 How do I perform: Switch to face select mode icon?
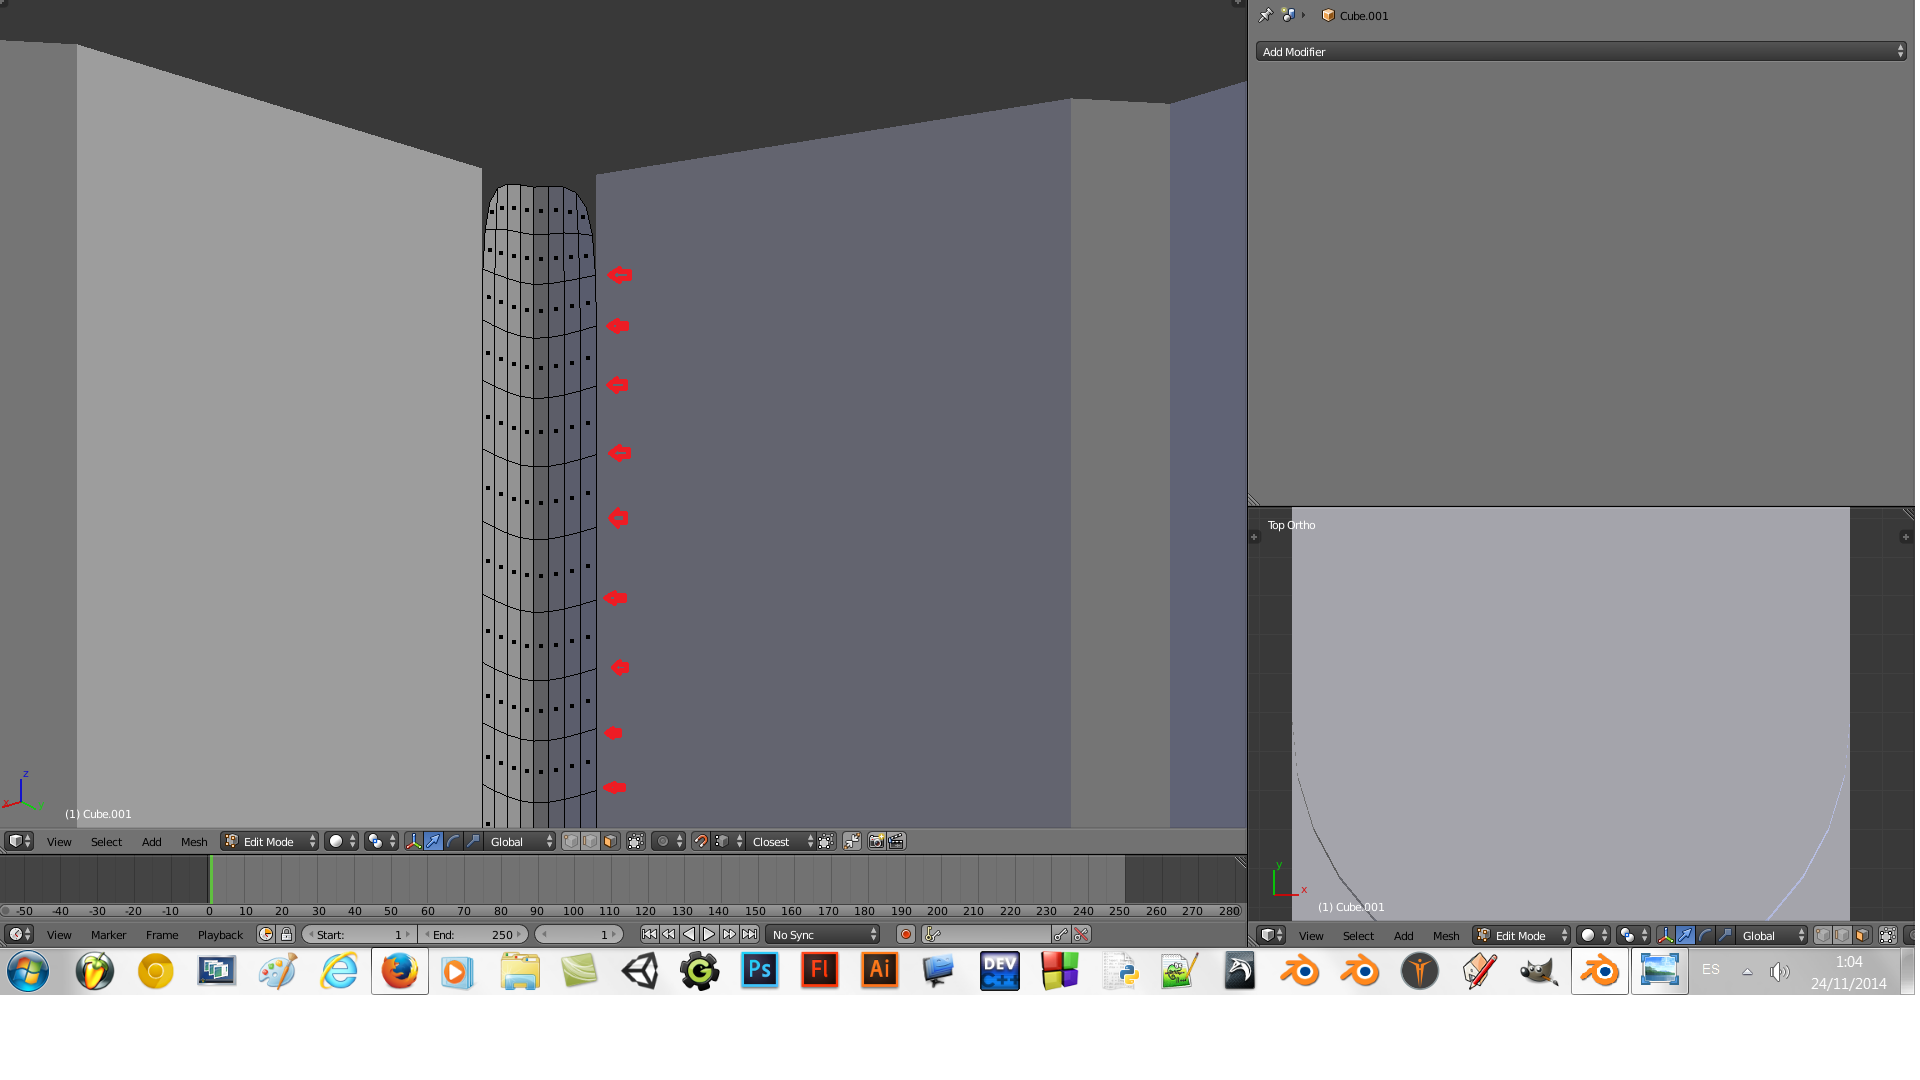[610, 841]
